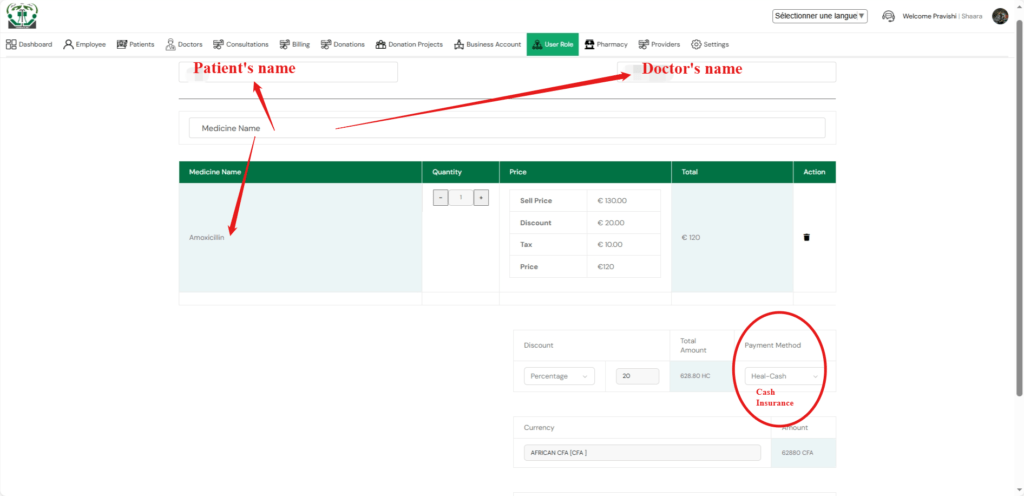This screenshot has height=496, width=1024.
Task: Increase medicine quantity with plus button
Action: pos(481,198)
